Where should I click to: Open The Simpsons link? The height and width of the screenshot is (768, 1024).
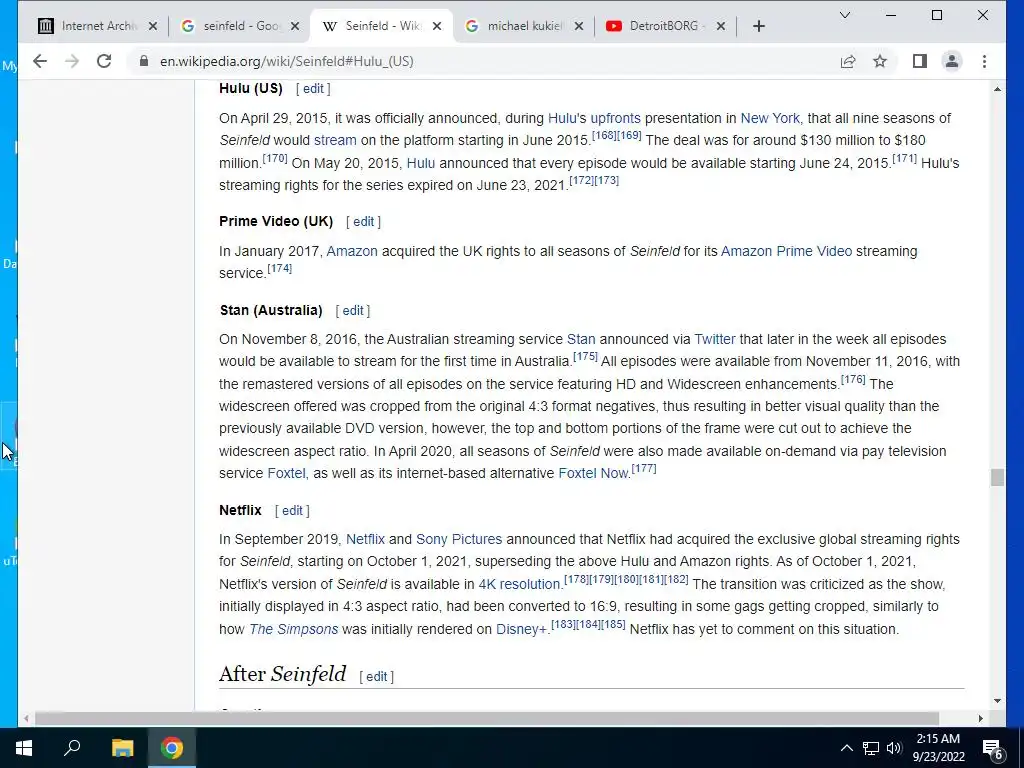coord(294,630)
